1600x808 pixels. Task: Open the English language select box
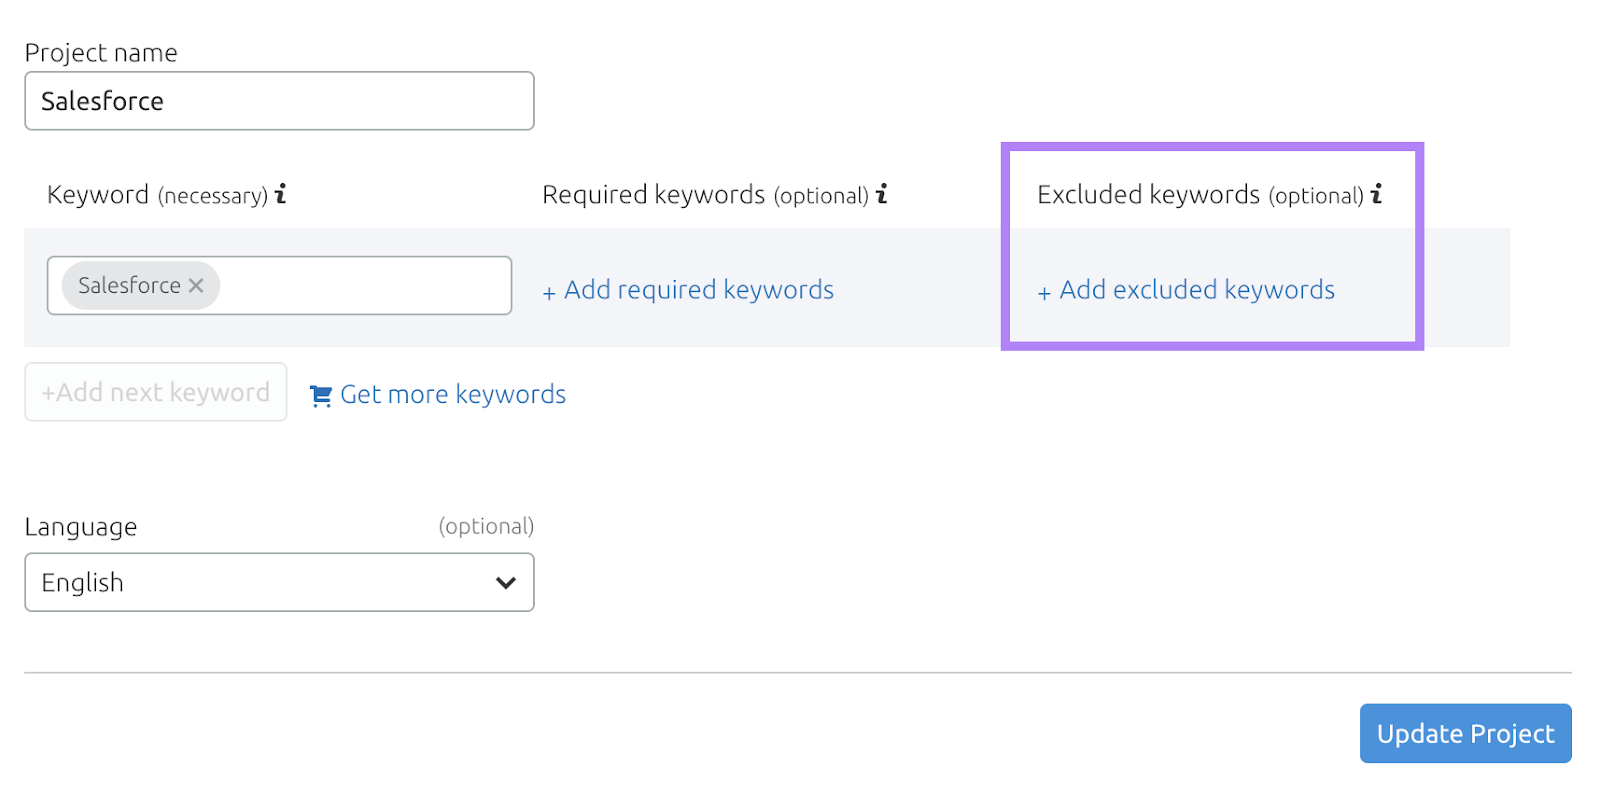[x=260, y=583]
